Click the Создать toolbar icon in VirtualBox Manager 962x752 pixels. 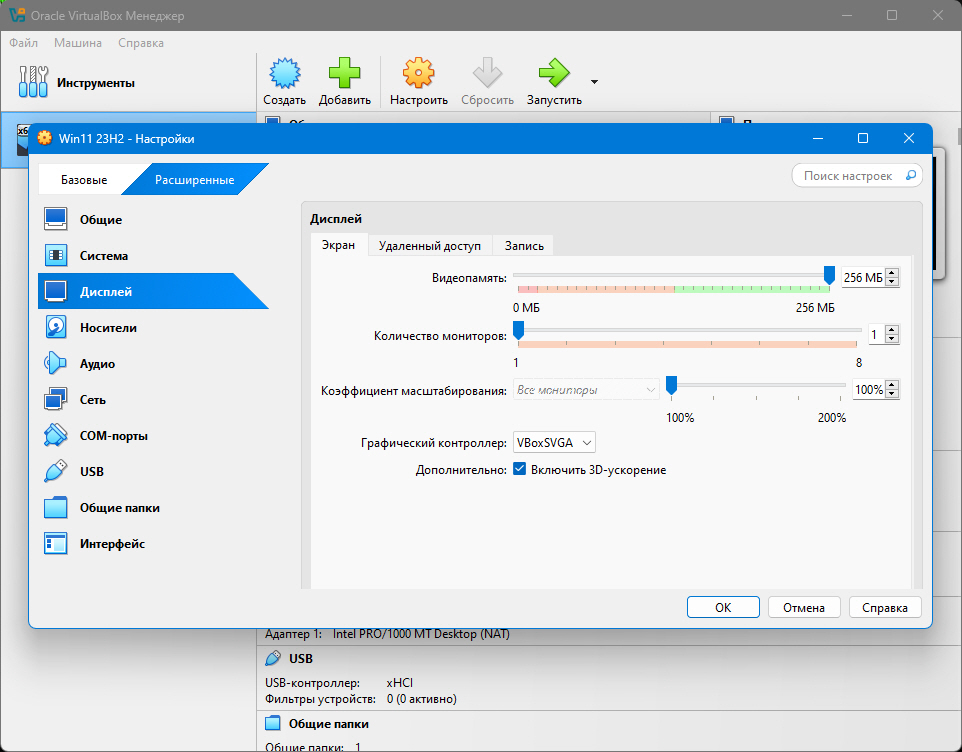[x=285, y=73]
